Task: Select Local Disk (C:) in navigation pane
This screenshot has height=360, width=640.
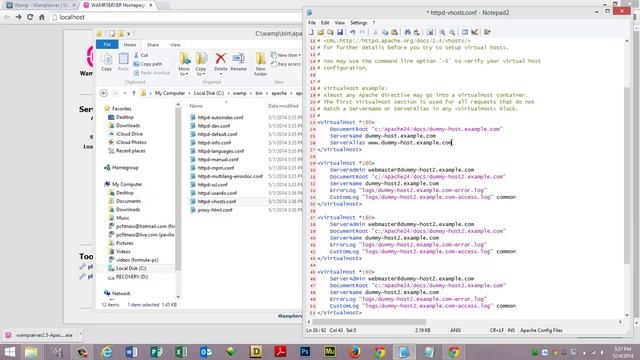Action: [131, 268]
